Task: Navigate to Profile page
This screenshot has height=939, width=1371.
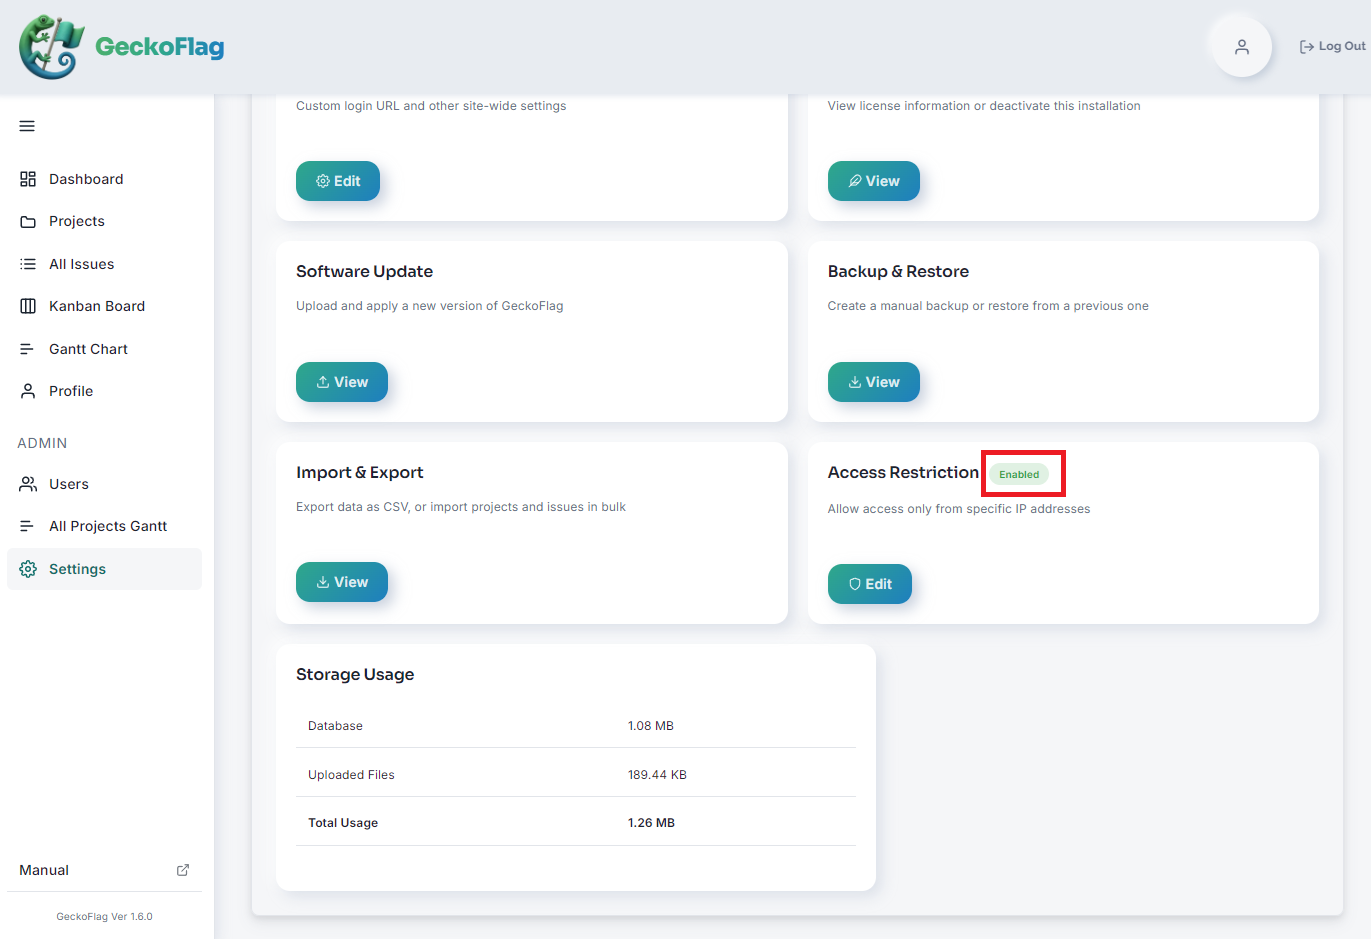Action: click(x=104, y=391)
